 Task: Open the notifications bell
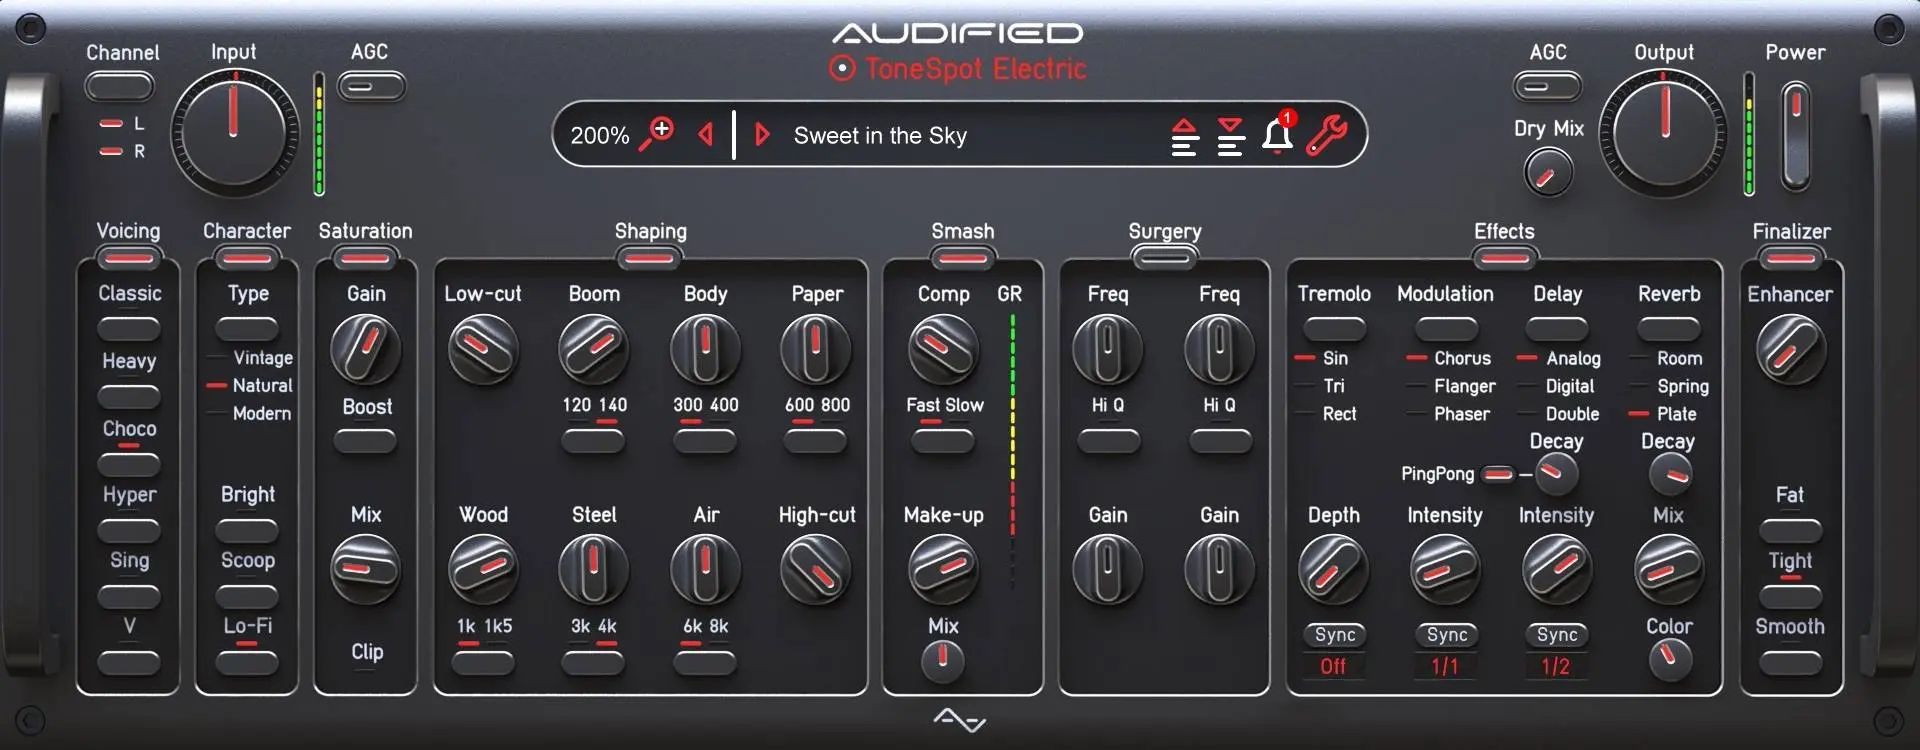pyautogui.click(x=1278, y=133)
